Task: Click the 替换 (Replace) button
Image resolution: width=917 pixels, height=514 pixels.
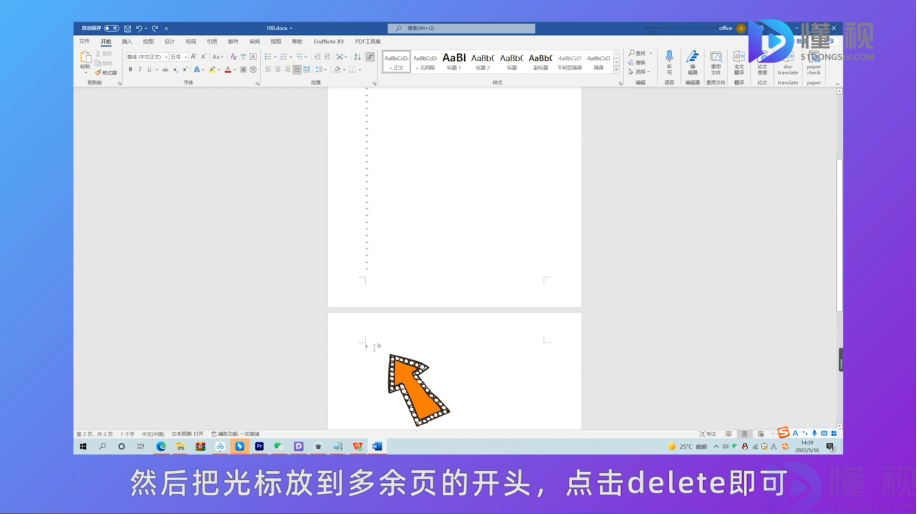Action: tap(637, 63)
